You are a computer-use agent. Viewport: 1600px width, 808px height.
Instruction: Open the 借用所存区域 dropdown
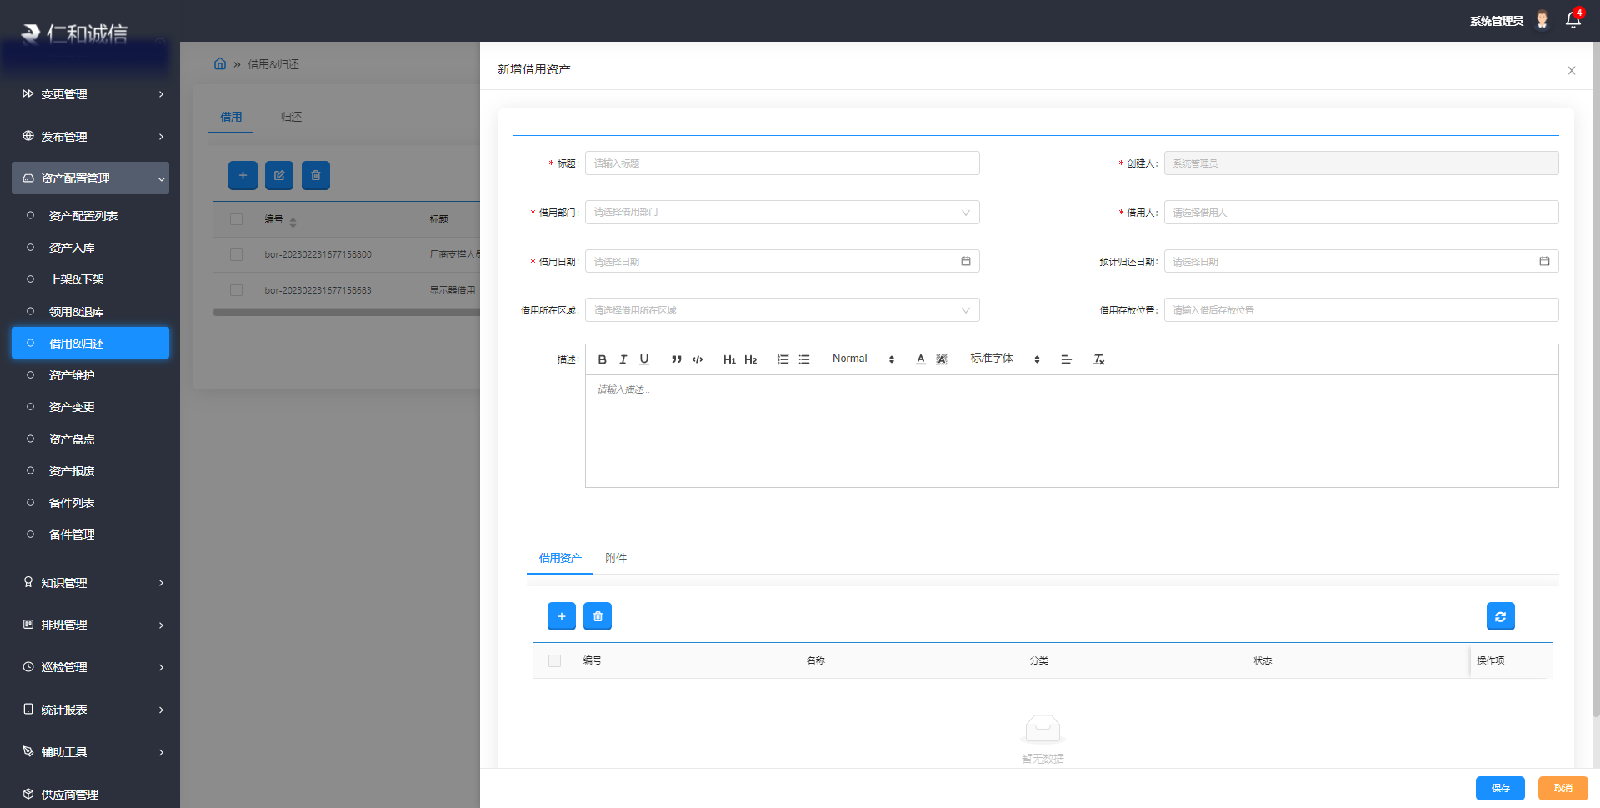click(x=782, y=310)
